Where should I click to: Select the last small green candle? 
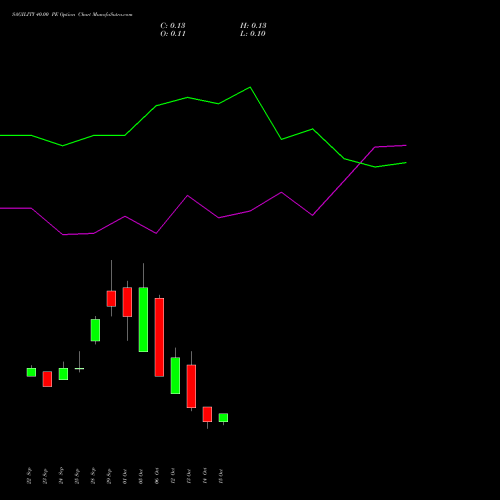(223, 418)
